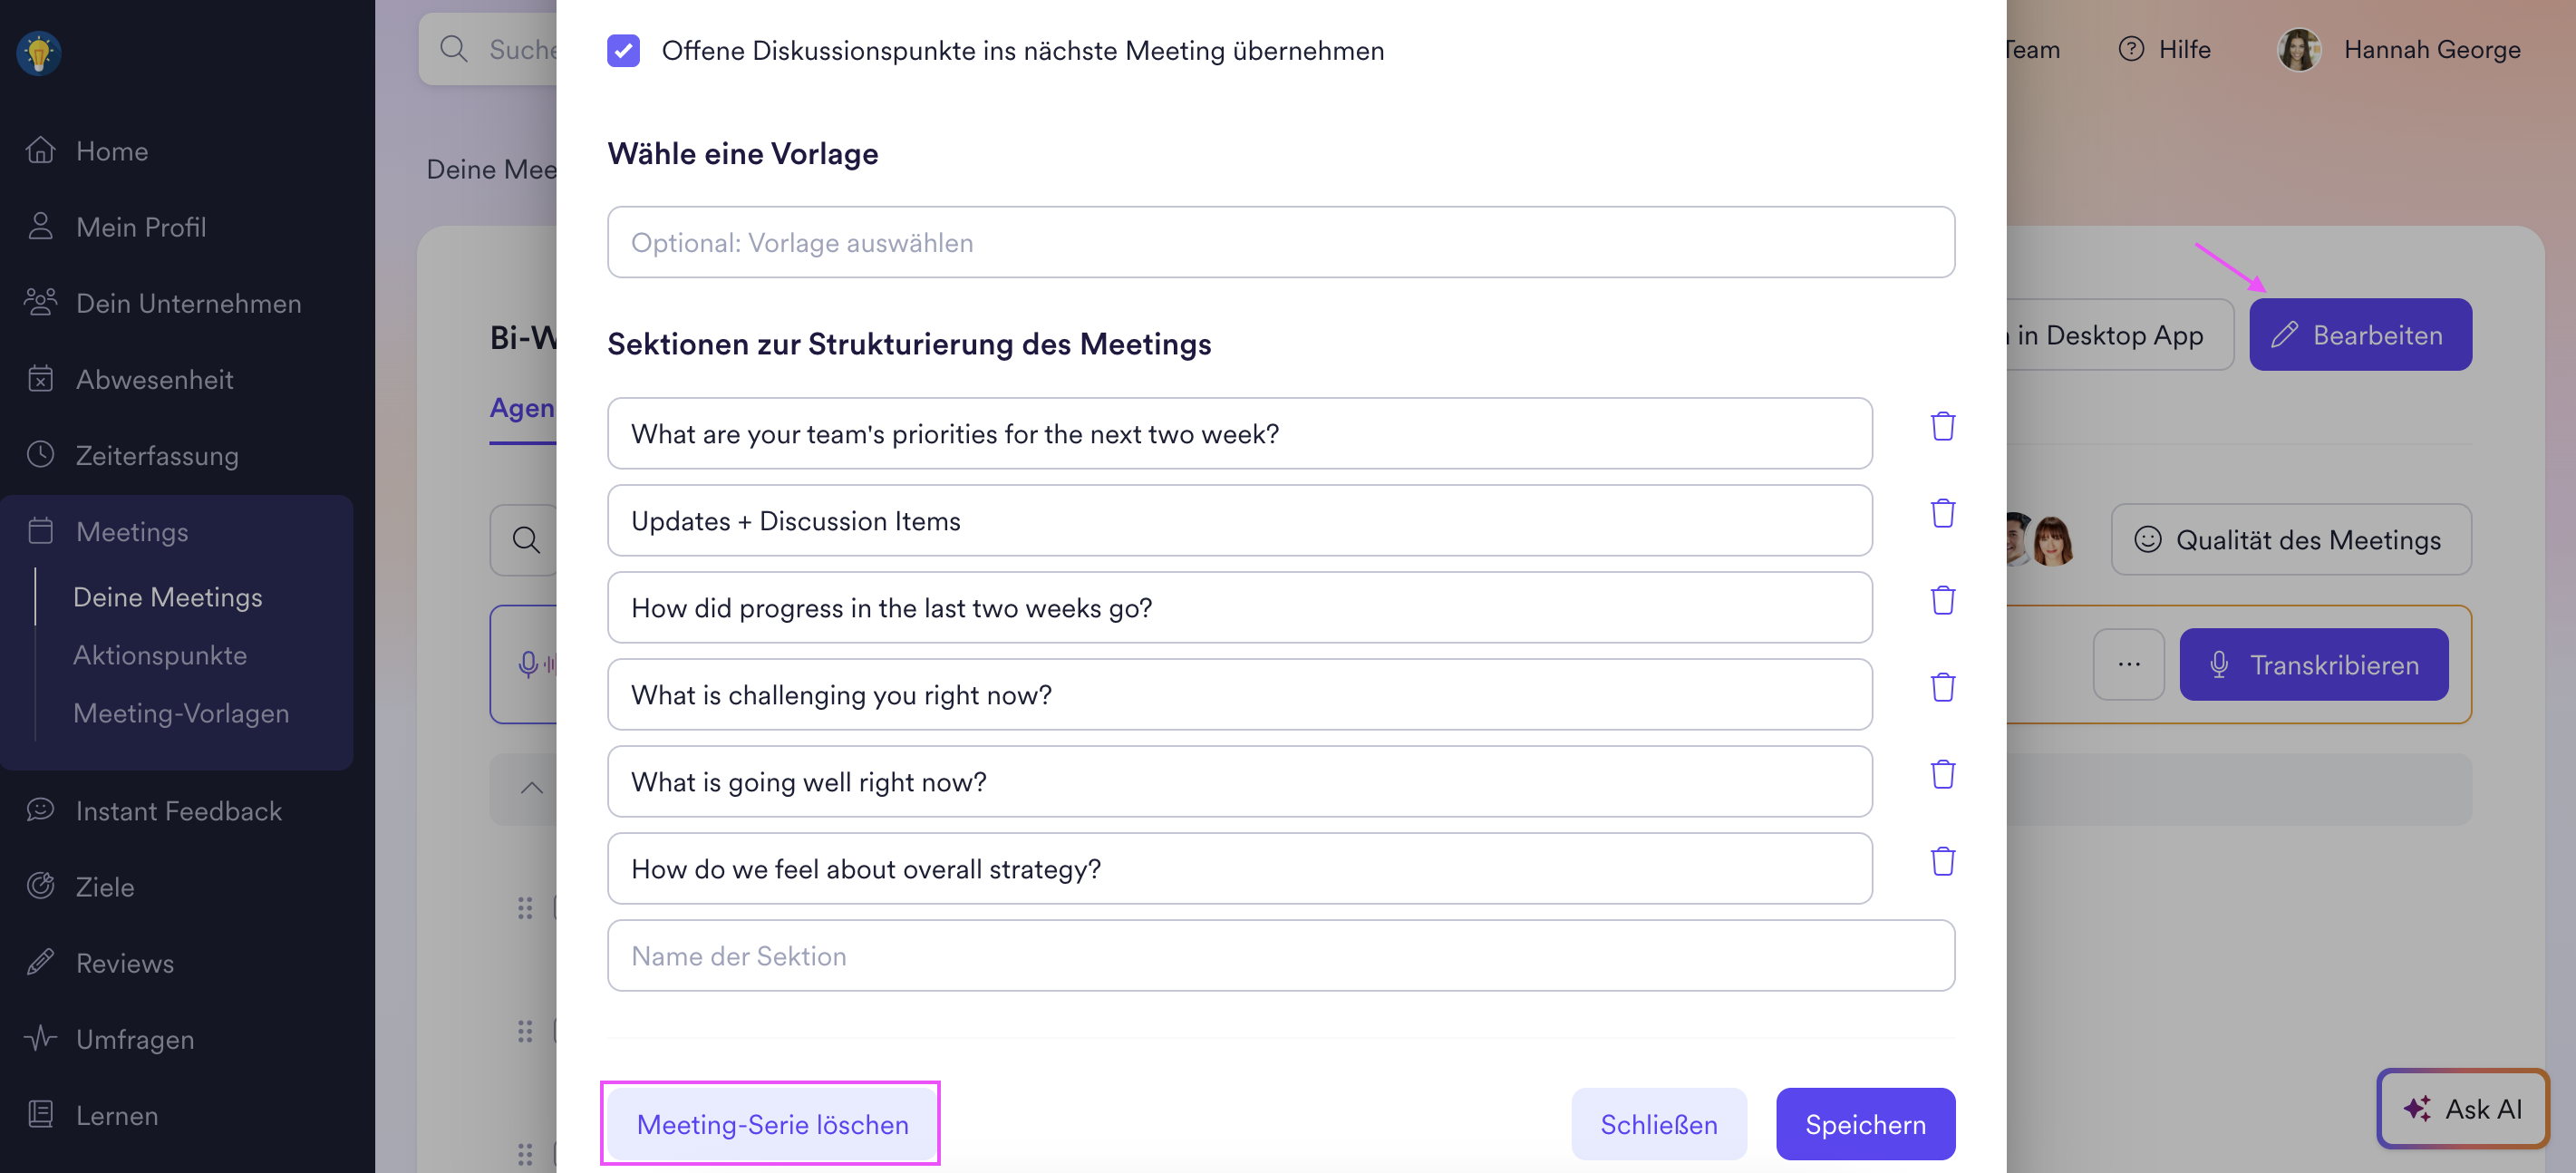Click the Transkribieren microphone button
The width and height of the screenshot is (2576, 1173).
tap(2313, 664)
